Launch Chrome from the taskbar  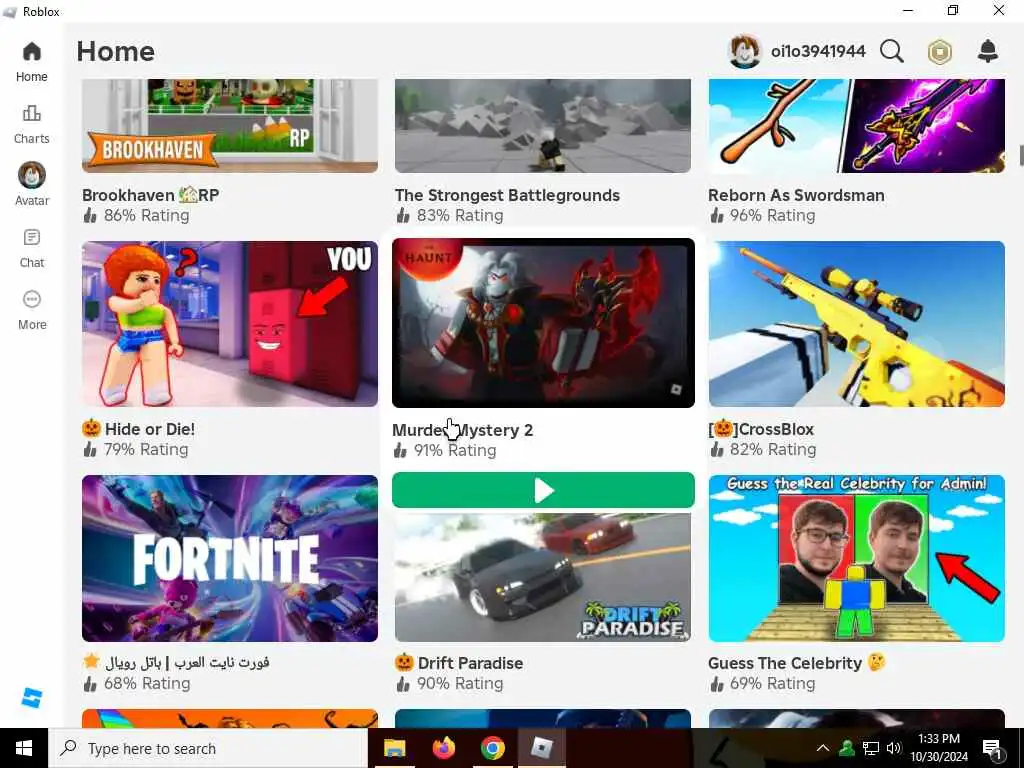pos(493,748)
